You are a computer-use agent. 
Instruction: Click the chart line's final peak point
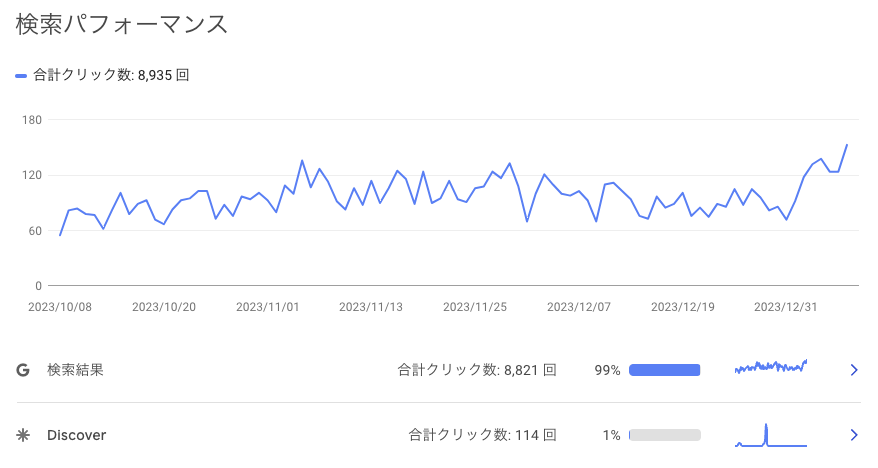847,145
